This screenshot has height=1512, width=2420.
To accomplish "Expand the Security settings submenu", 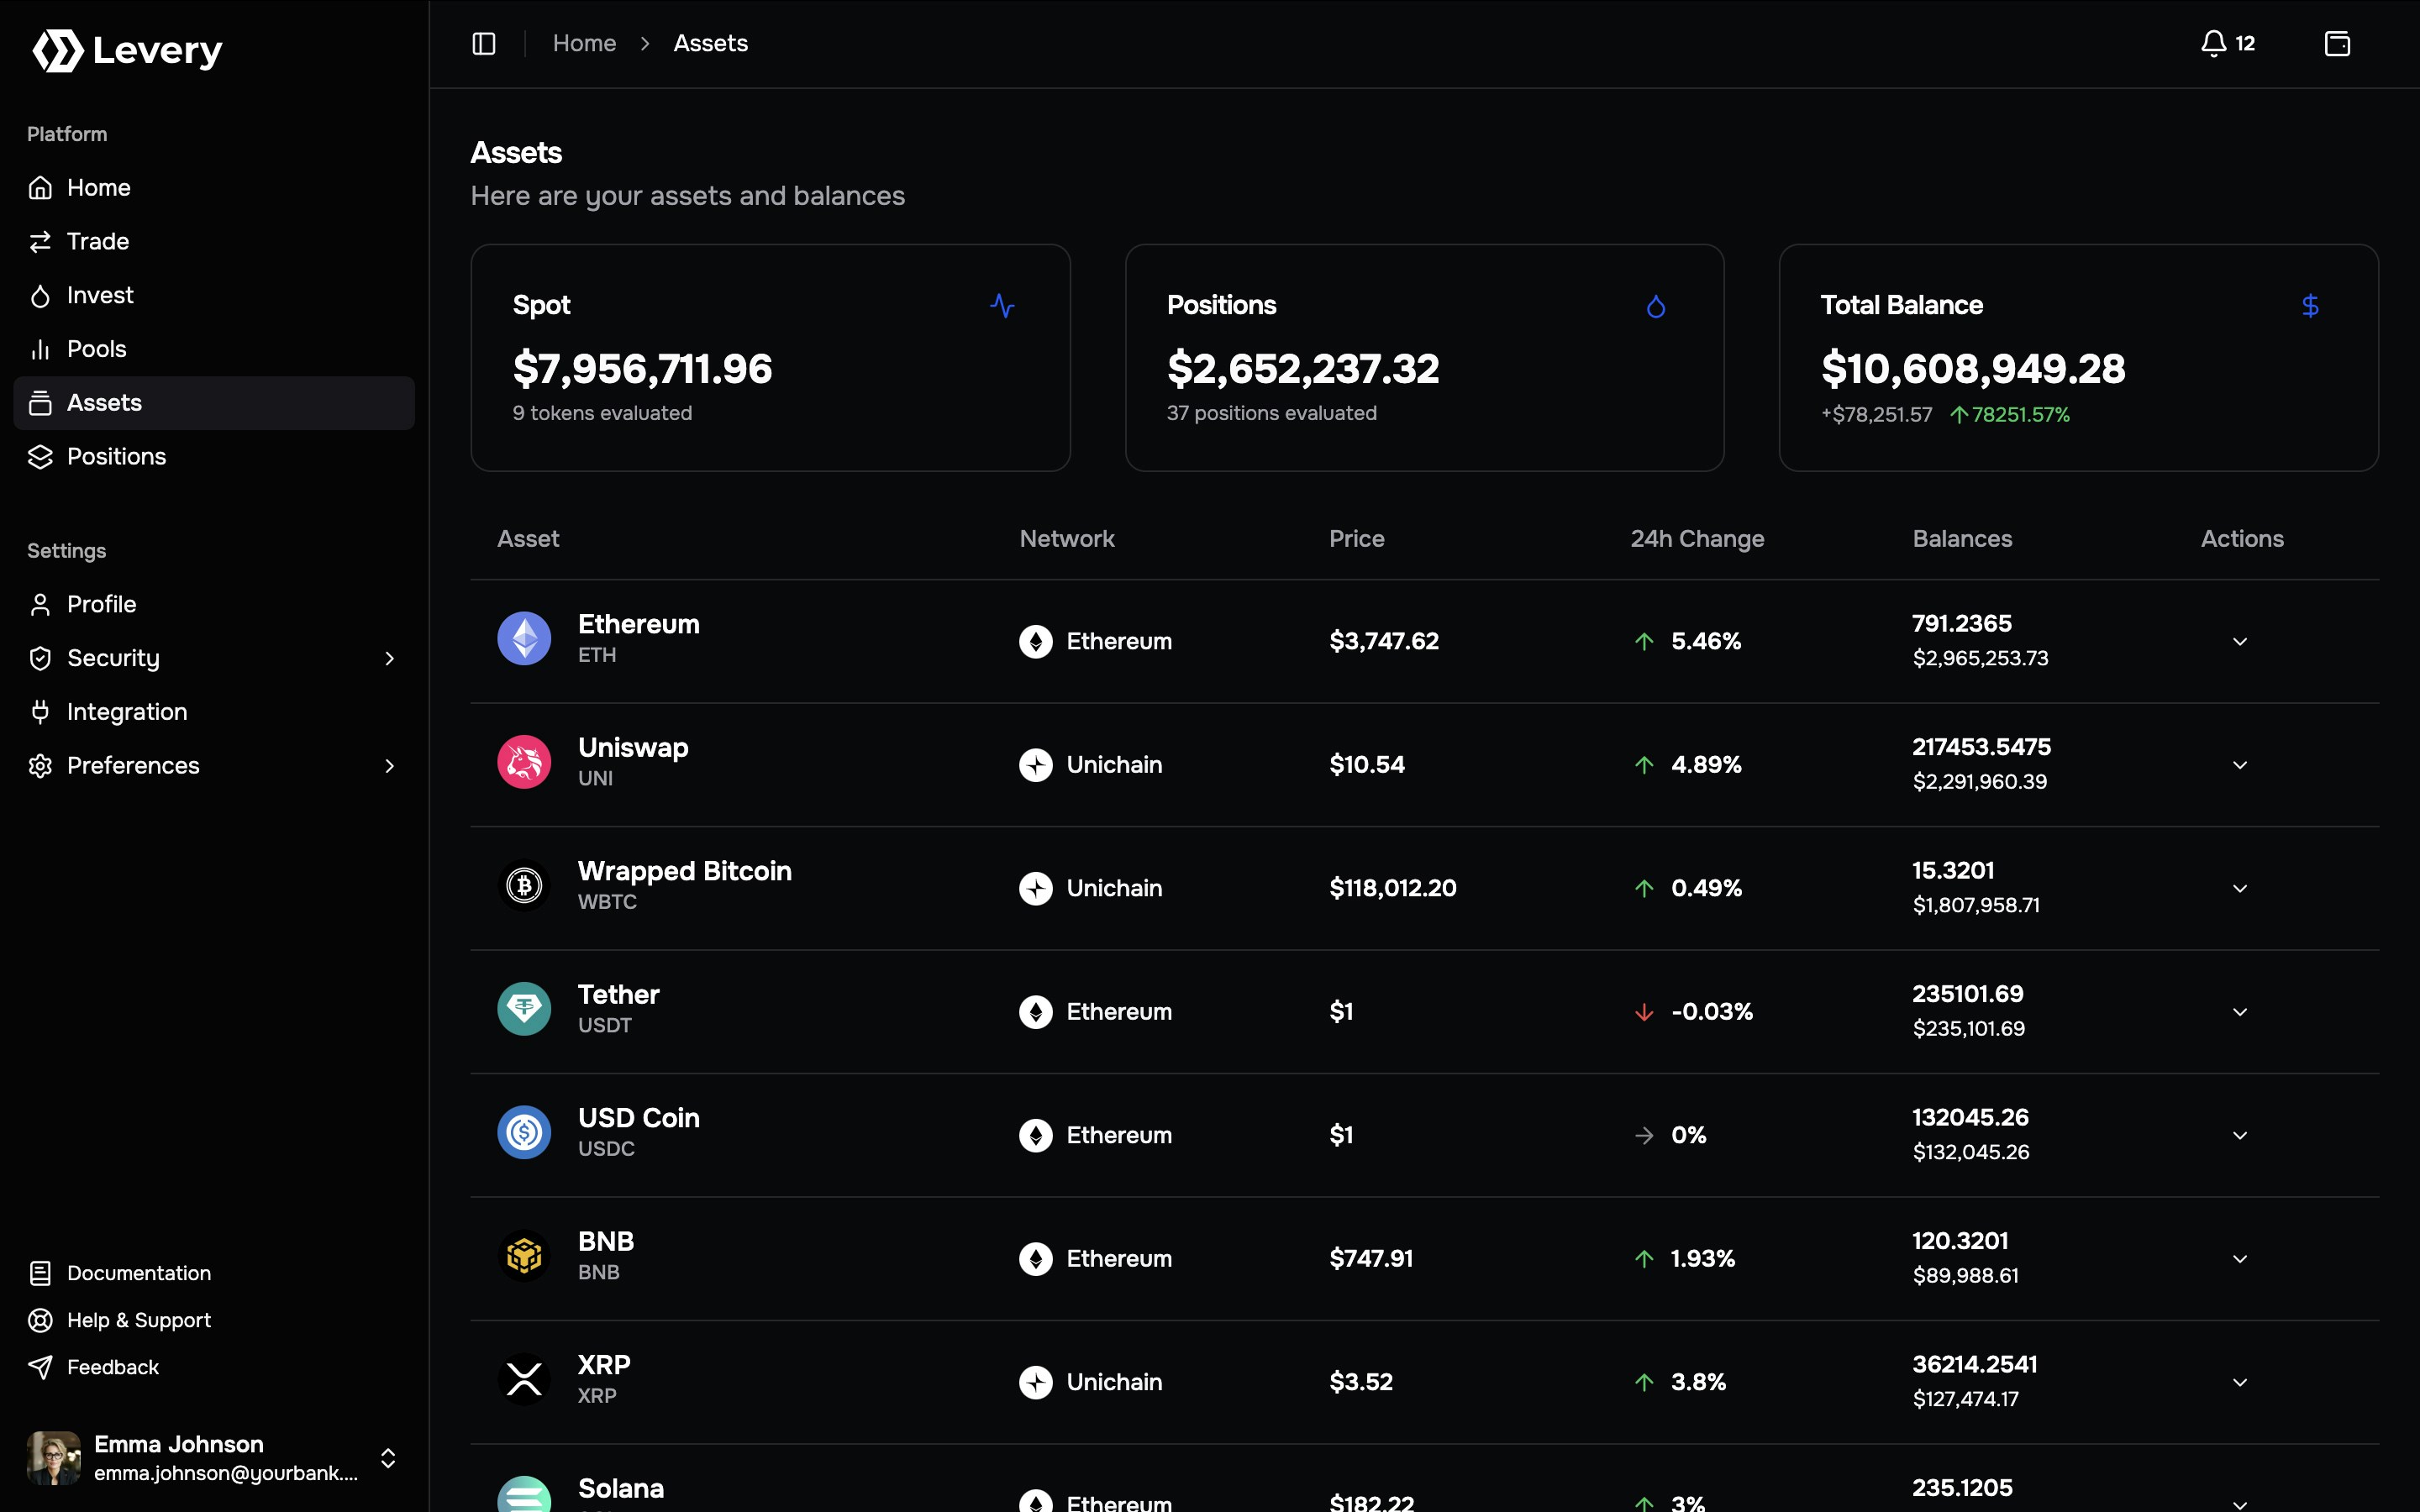I will coord(390,658).
